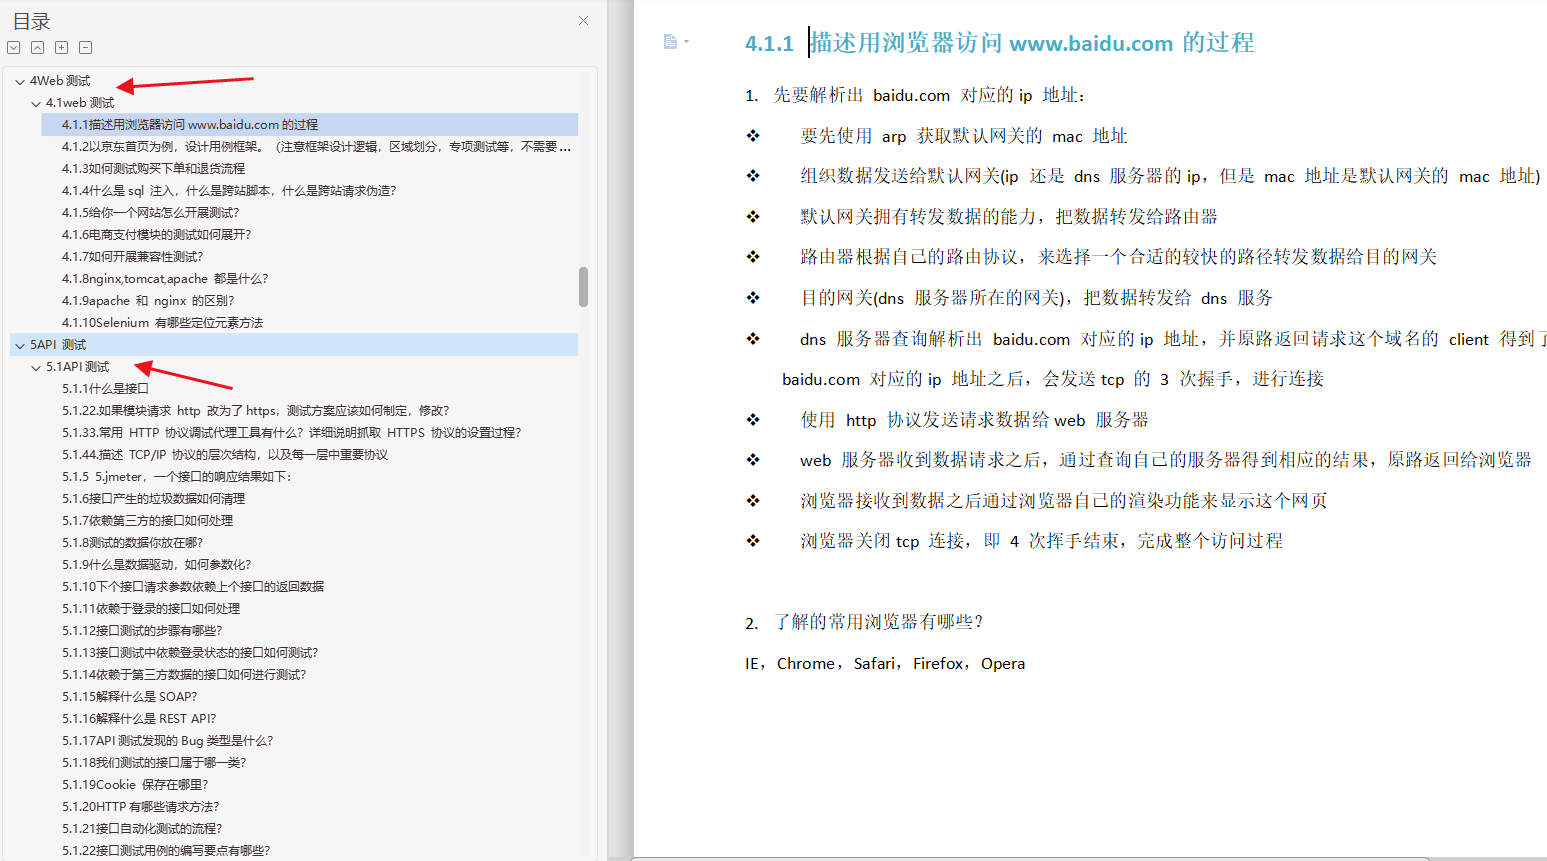Select the 5.1API 测试 outline heading
Image resolution: width=1547 pixels, height=861 pixels.
pyautogui.click(x=77, y=367)
